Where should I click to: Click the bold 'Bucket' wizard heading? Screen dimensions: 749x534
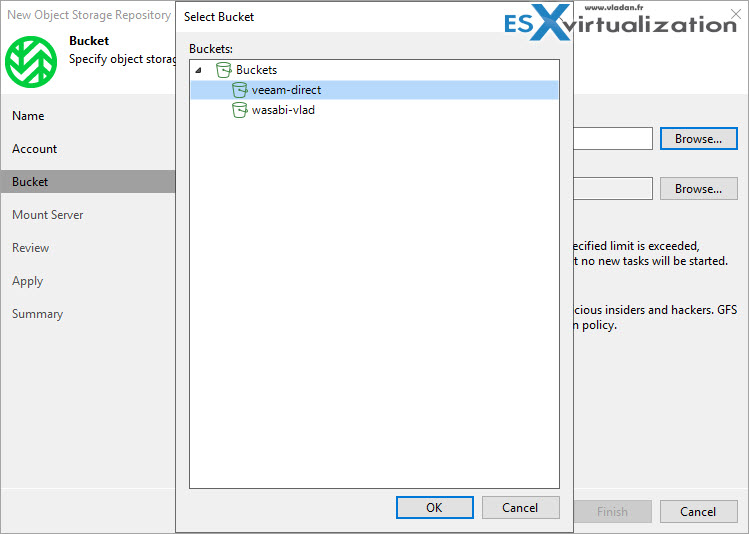(89, 41)
